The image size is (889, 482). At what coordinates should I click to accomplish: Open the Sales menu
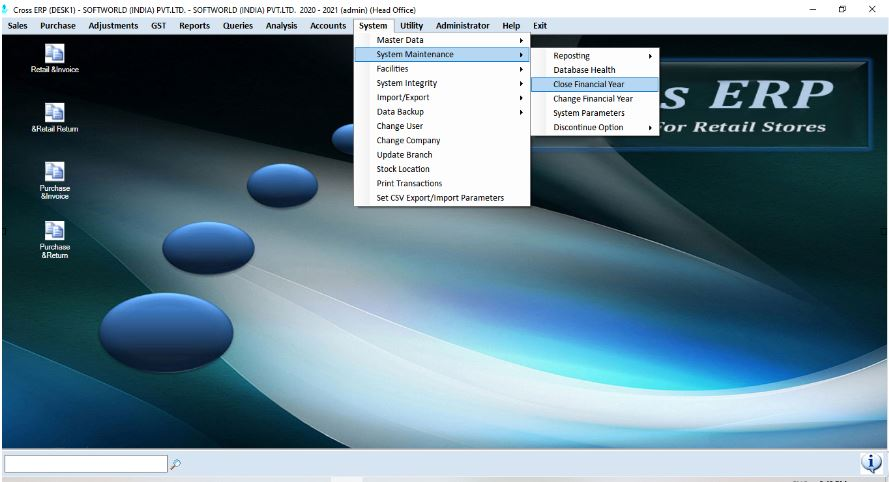point(17,26)
